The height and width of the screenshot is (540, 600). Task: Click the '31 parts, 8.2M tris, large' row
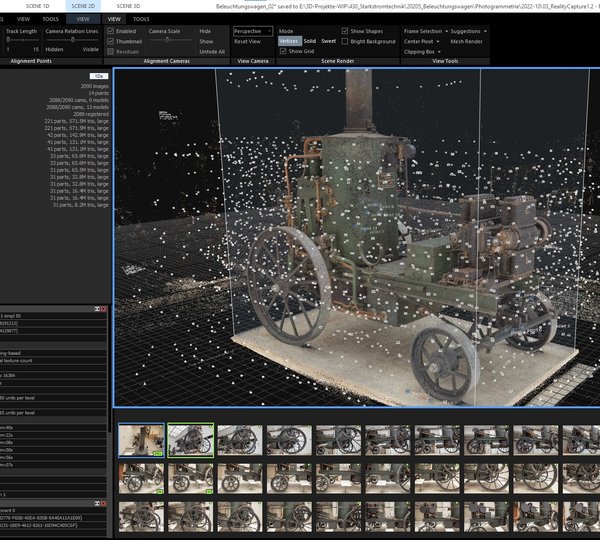[x=80, y=205]
